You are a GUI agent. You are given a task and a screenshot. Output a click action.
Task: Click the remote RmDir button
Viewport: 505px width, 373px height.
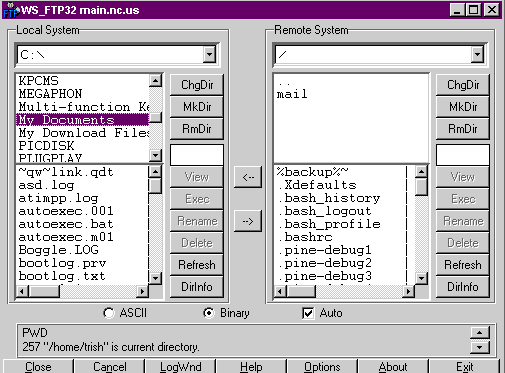pyautogui.click(x=463, y=129)
